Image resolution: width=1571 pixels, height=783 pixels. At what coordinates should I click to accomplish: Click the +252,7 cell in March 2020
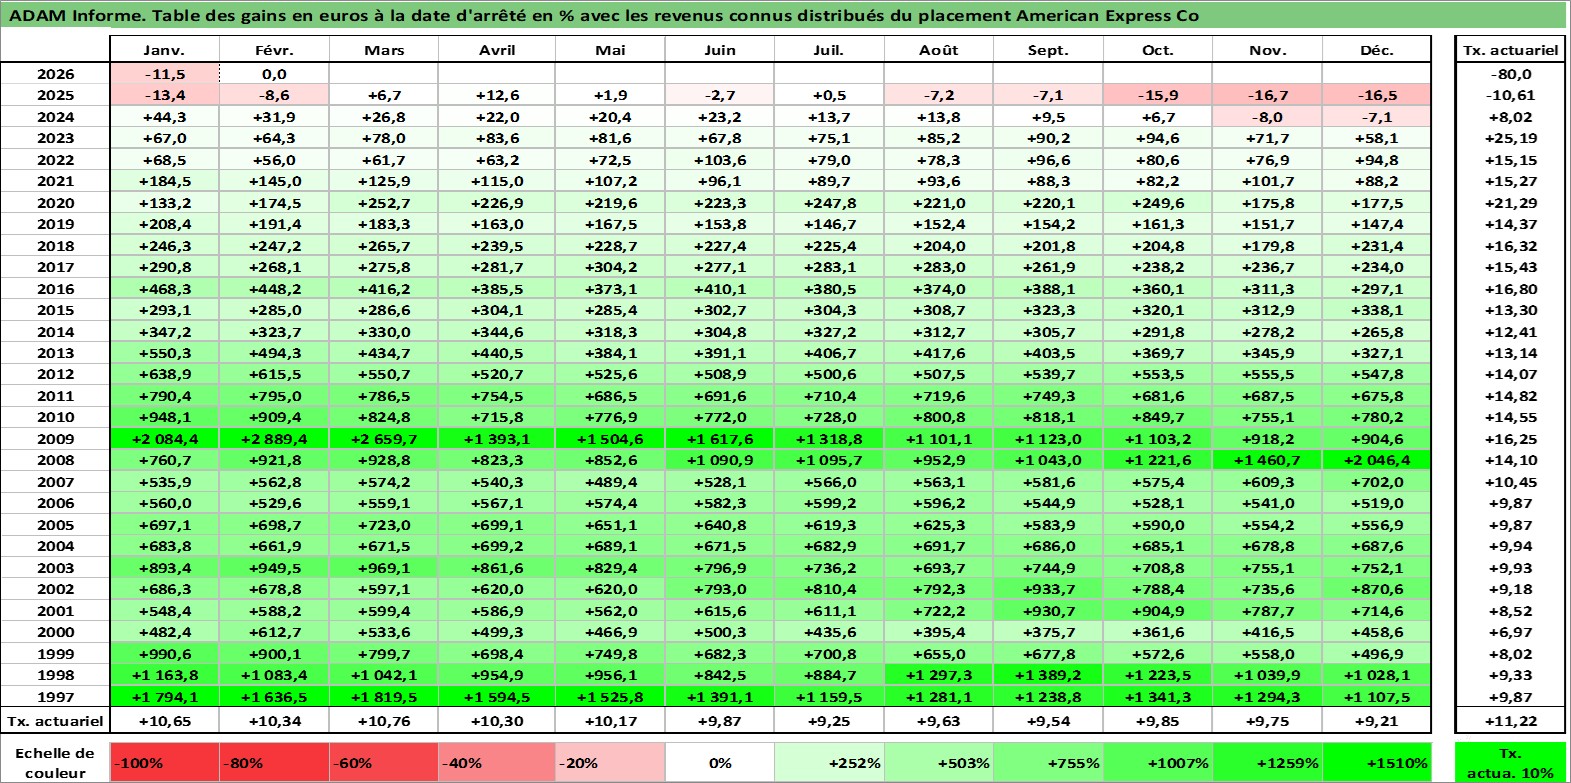click(x=384, y=203)
